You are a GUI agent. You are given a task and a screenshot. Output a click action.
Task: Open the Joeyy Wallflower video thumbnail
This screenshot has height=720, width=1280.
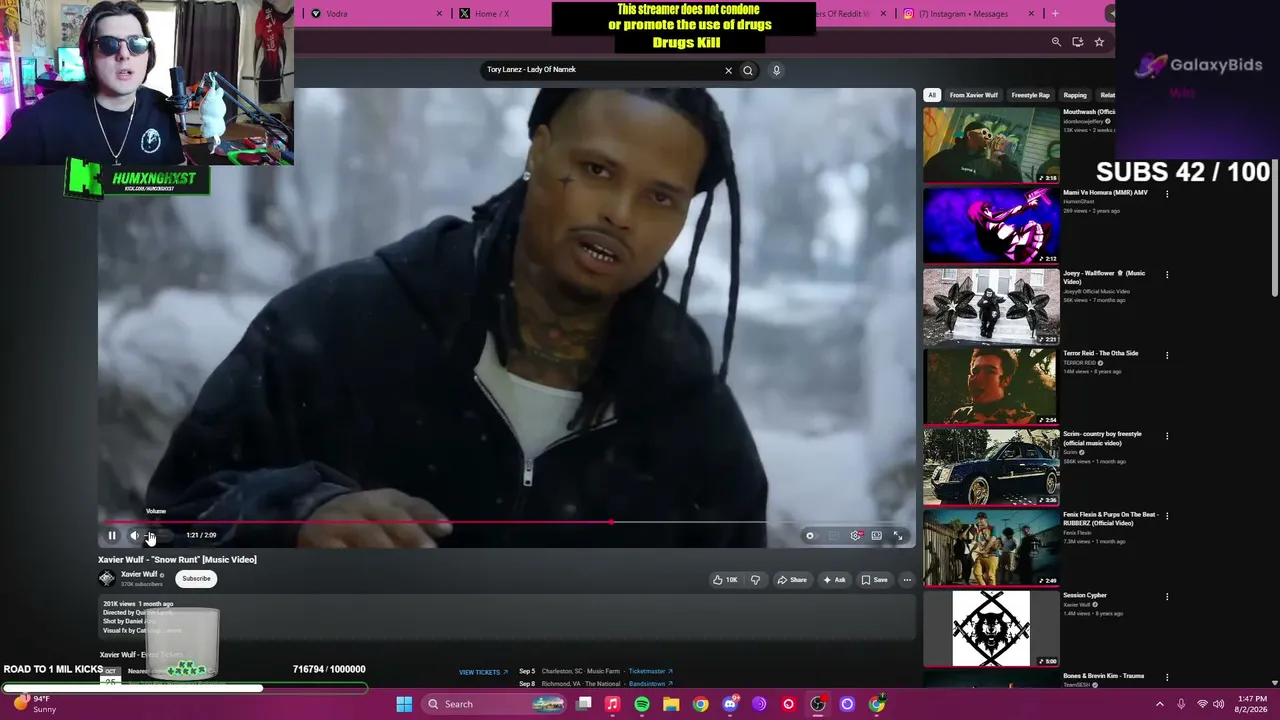pos(991,306)
